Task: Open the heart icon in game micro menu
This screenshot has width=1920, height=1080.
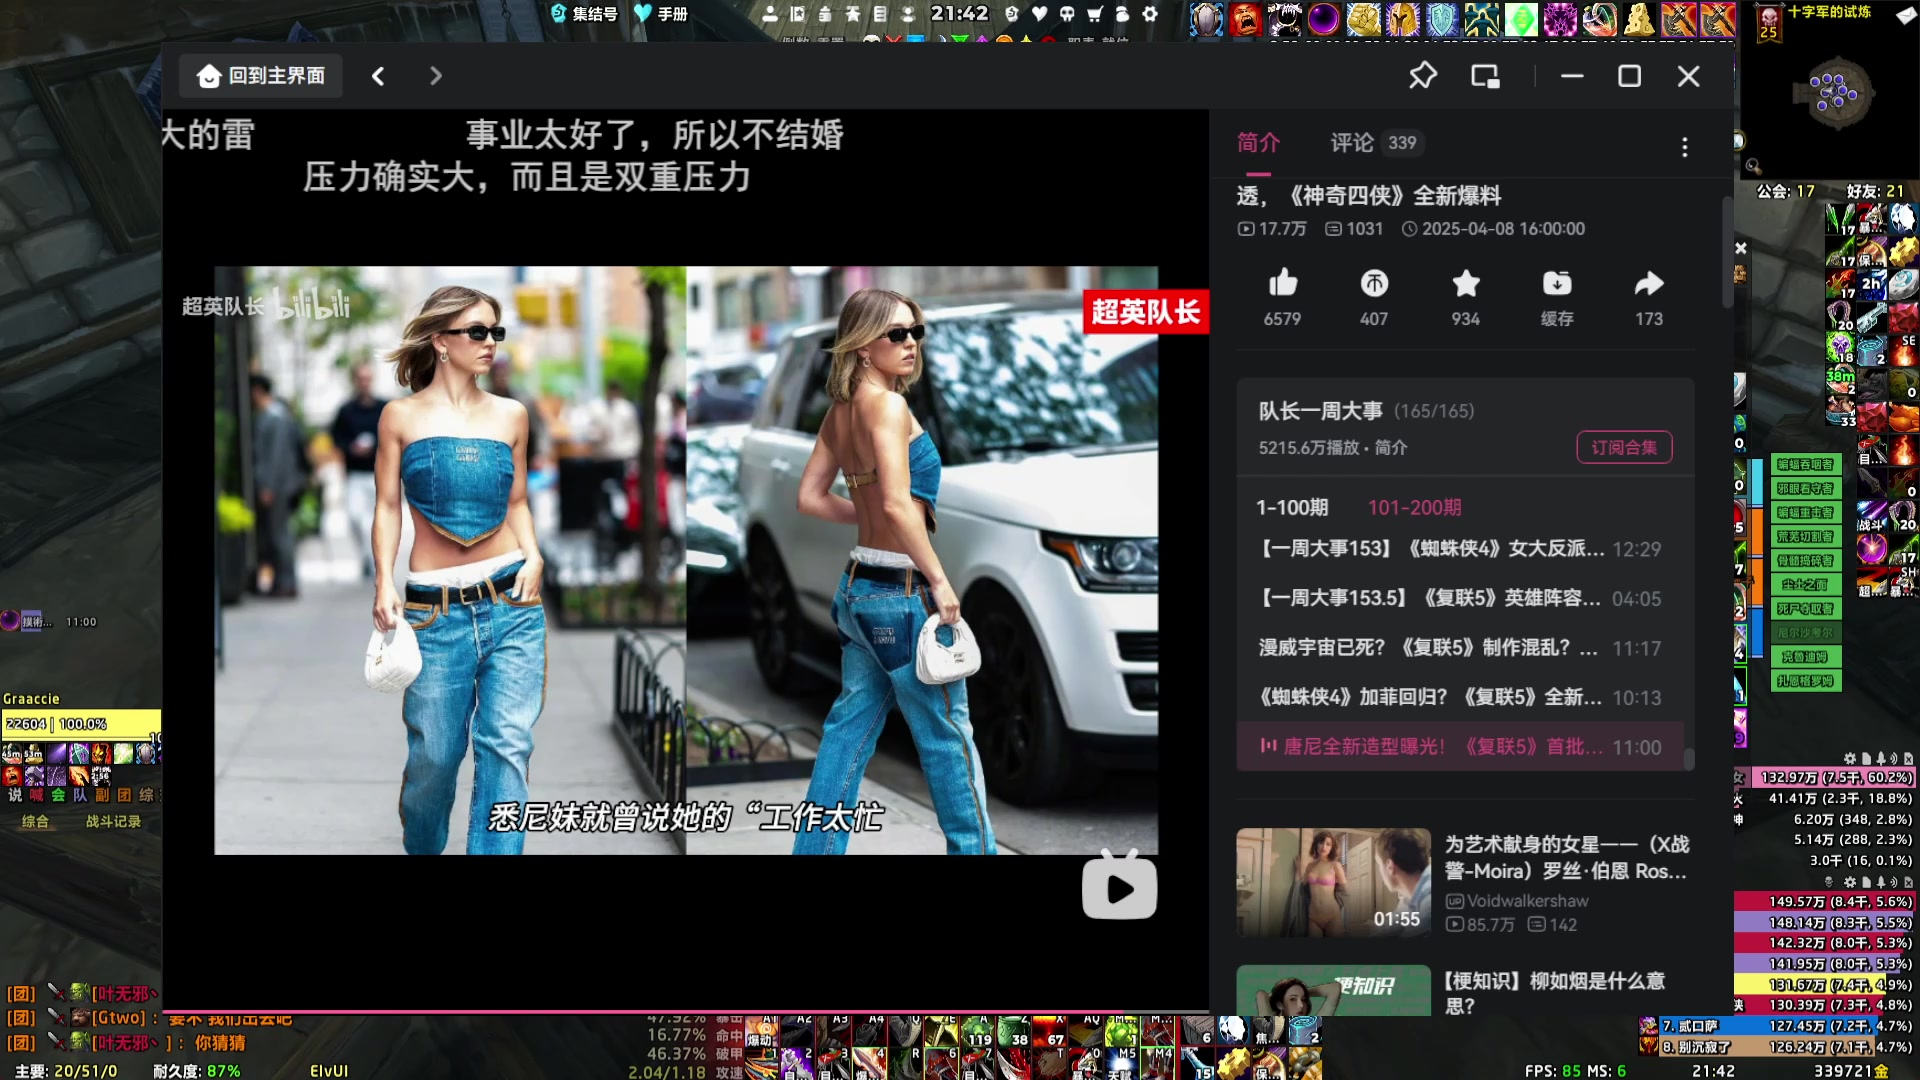Action: pos(1040,14)
